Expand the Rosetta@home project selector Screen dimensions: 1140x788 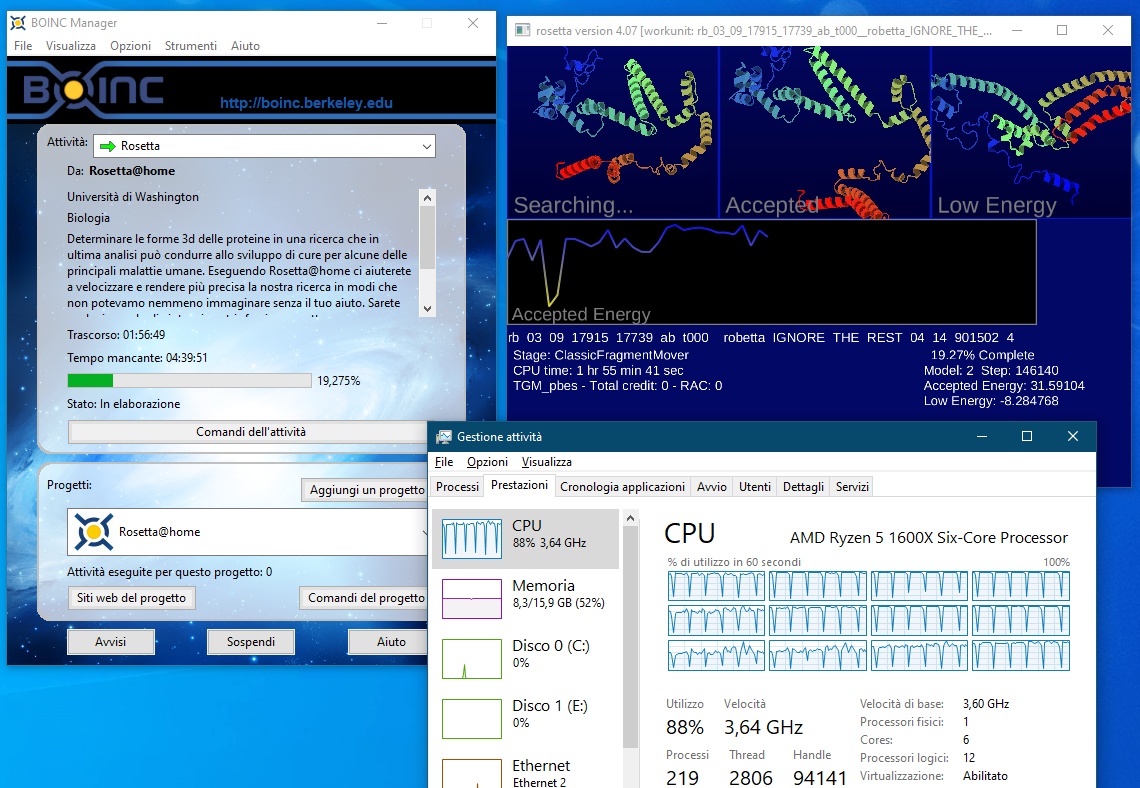click(x=247, y=532)
